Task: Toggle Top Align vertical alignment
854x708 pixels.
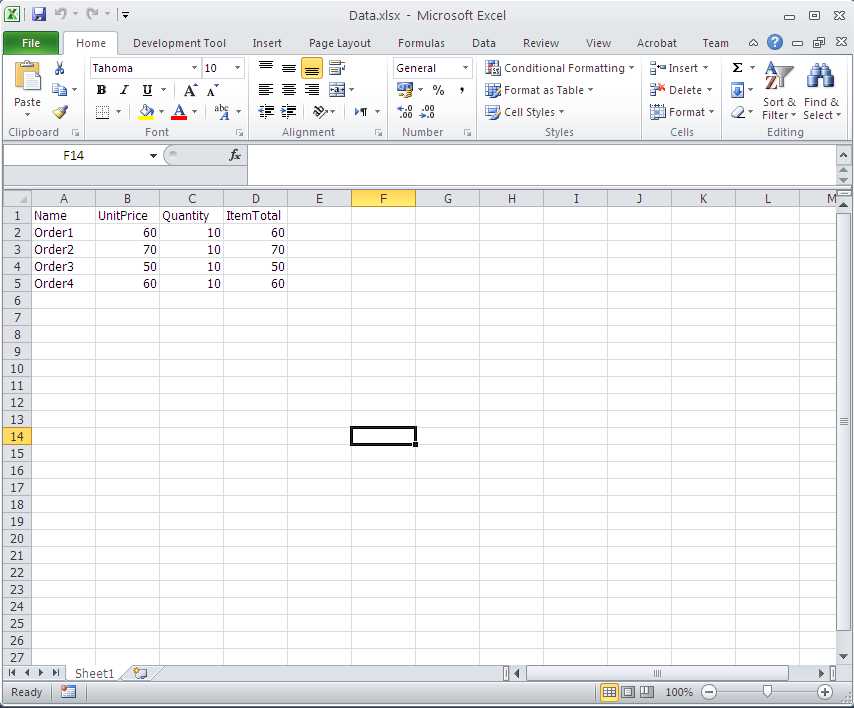Action: point(266,68)
